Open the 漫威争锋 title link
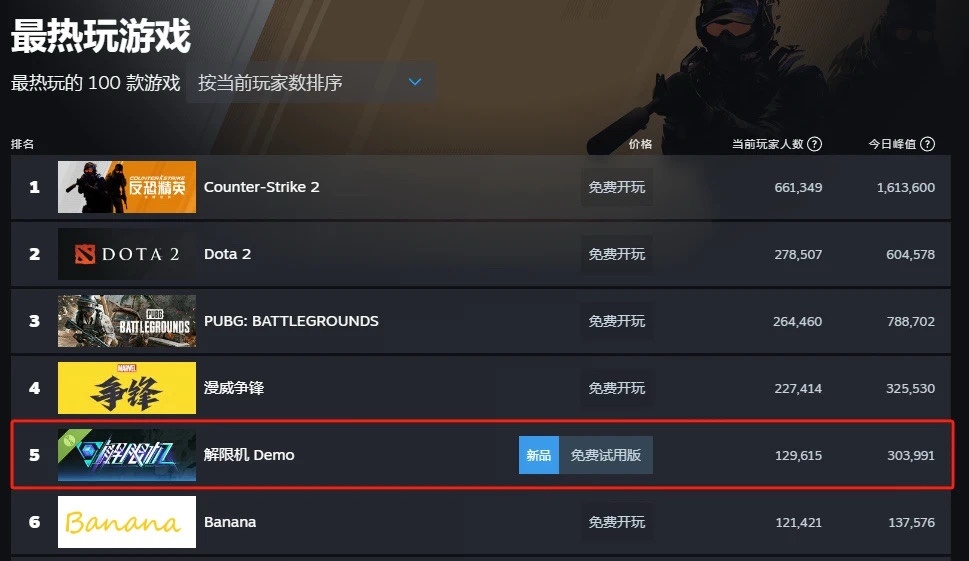This screenshot has height=561, width=969. pyautogui.click(x=234, y=388)
